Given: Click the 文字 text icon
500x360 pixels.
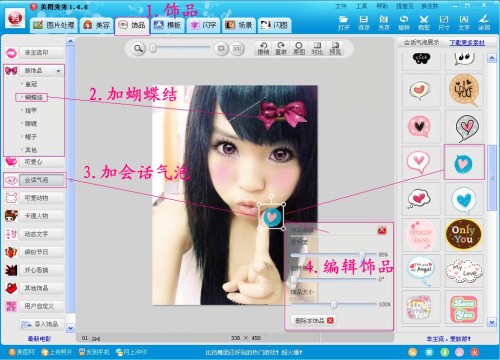Looking at the screenshot, I should pyautogui.click(x=464, y=23).
